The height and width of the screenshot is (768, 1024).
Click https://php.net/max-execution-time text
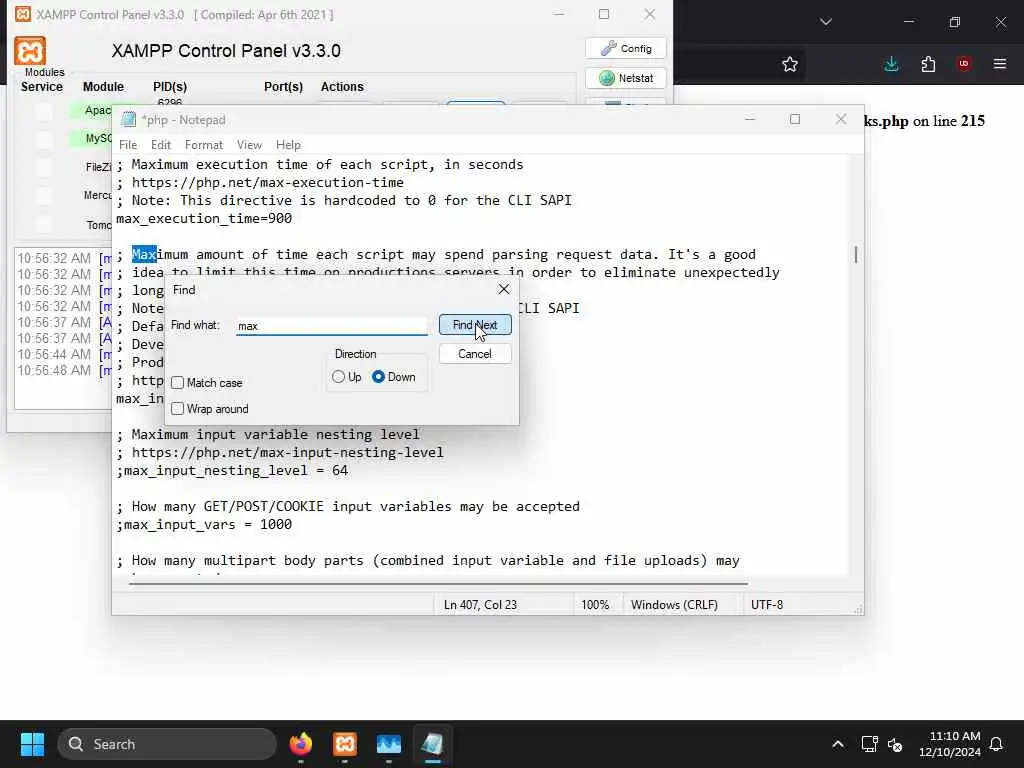268,182
